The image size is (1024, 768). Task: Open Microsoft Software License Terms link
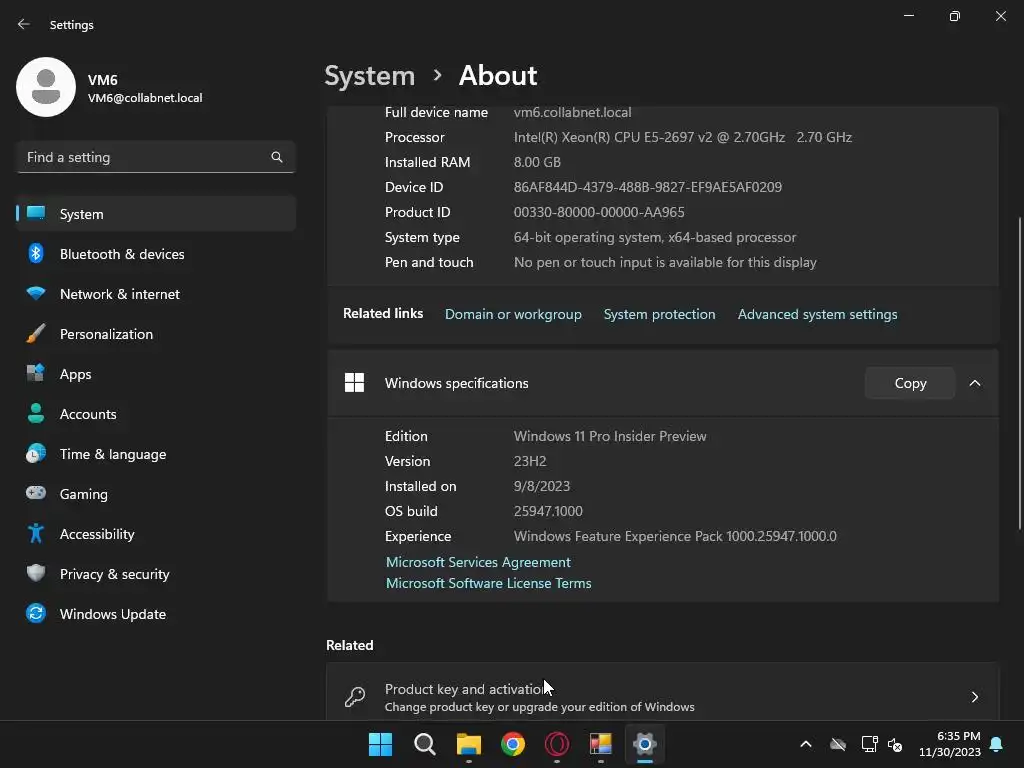[x=488, y=583]
